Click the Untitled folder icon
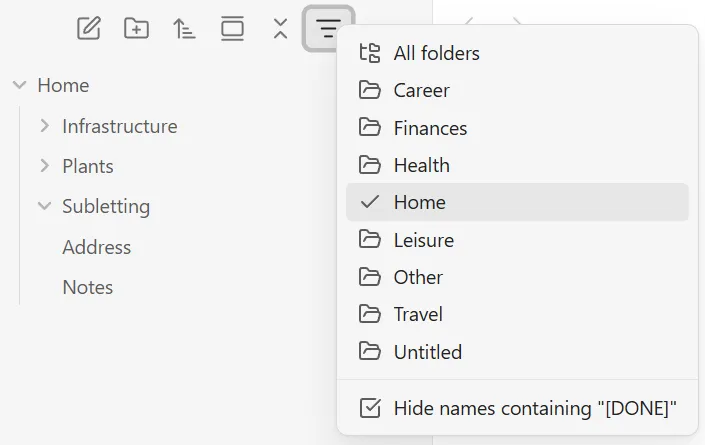Image resolution: width=705 pixels, height=445 pixels. point(370,352)
